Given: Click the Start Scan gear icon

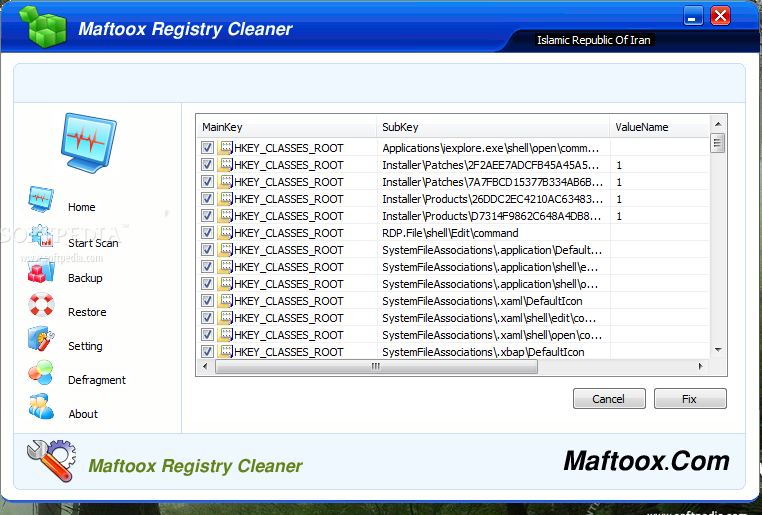Looking at the screenshot, I should pyautogui.click(x=42, y=236).
